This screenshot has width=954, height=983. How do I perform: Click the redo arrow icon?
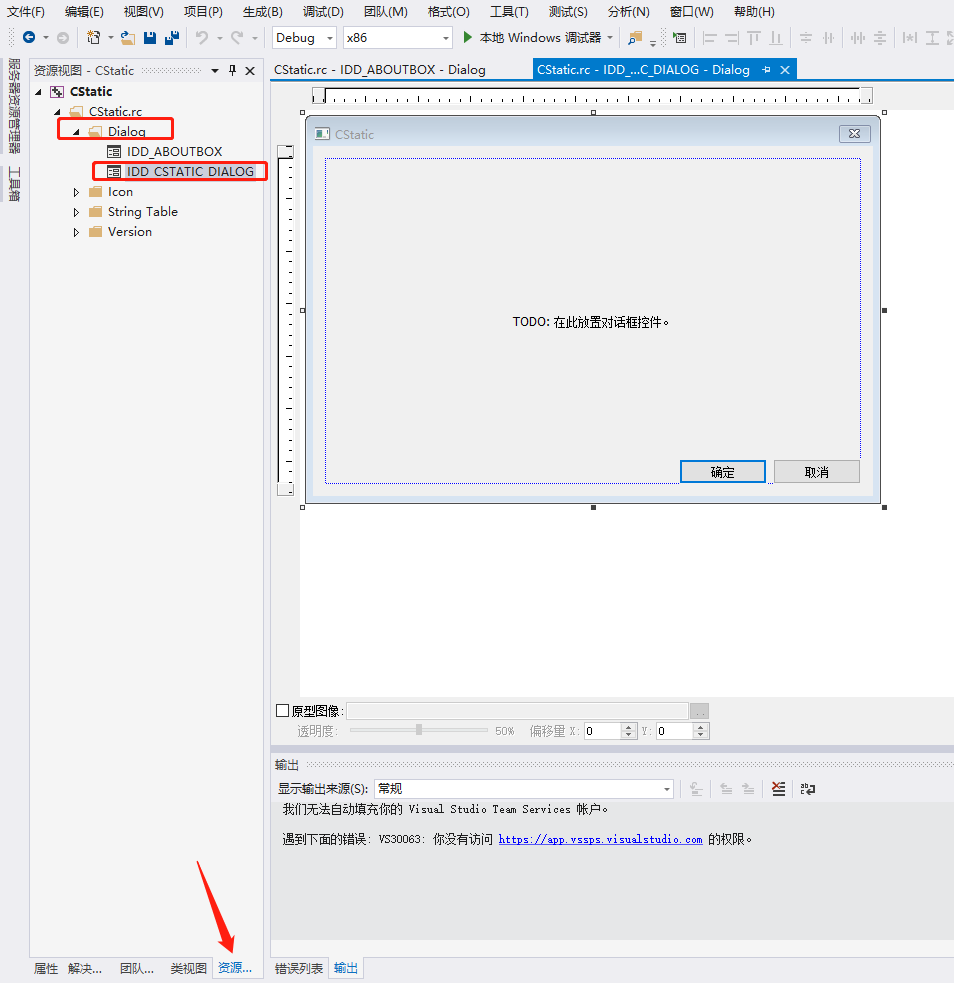[x=237, y=38]
